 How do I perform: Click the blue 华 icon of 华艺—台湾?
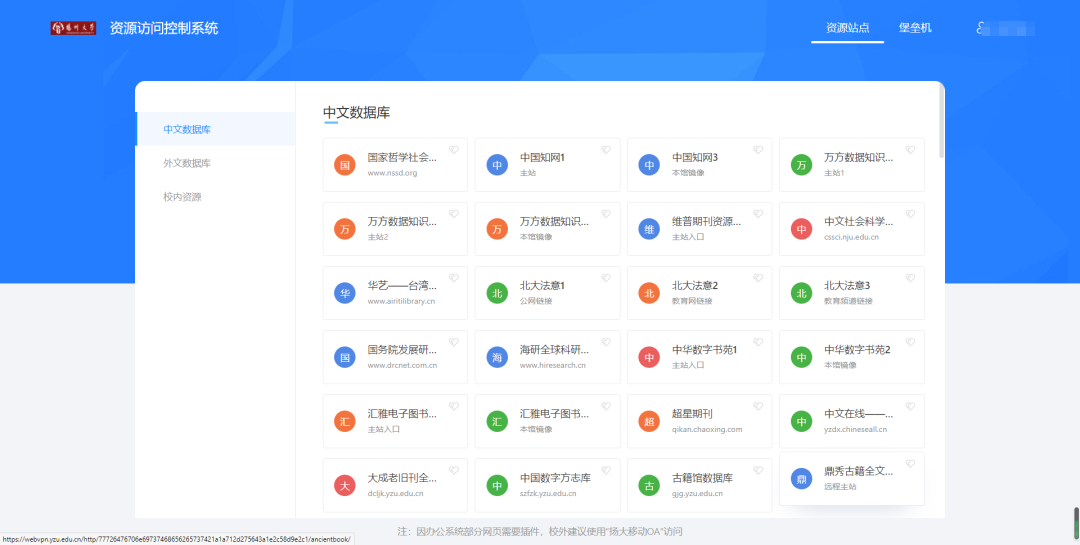pyautogui.click(x=344, y=293)
